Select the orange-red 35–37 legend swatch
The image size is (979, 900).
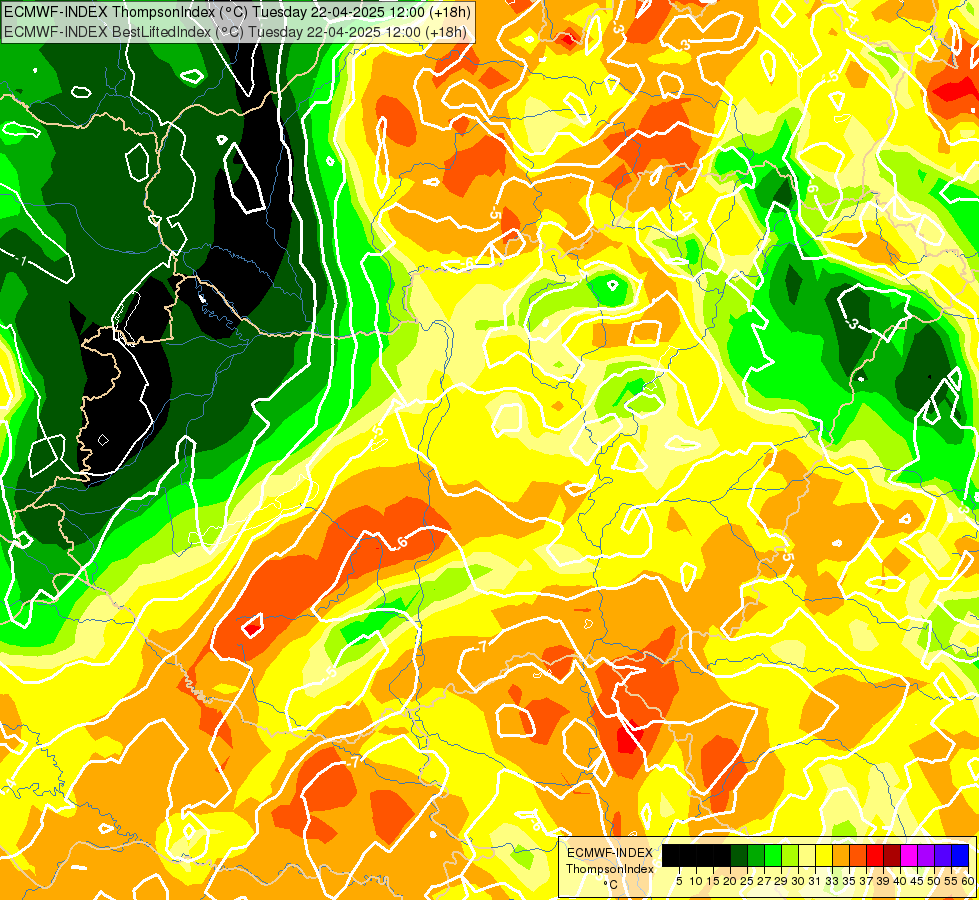[x=858, y=855]
